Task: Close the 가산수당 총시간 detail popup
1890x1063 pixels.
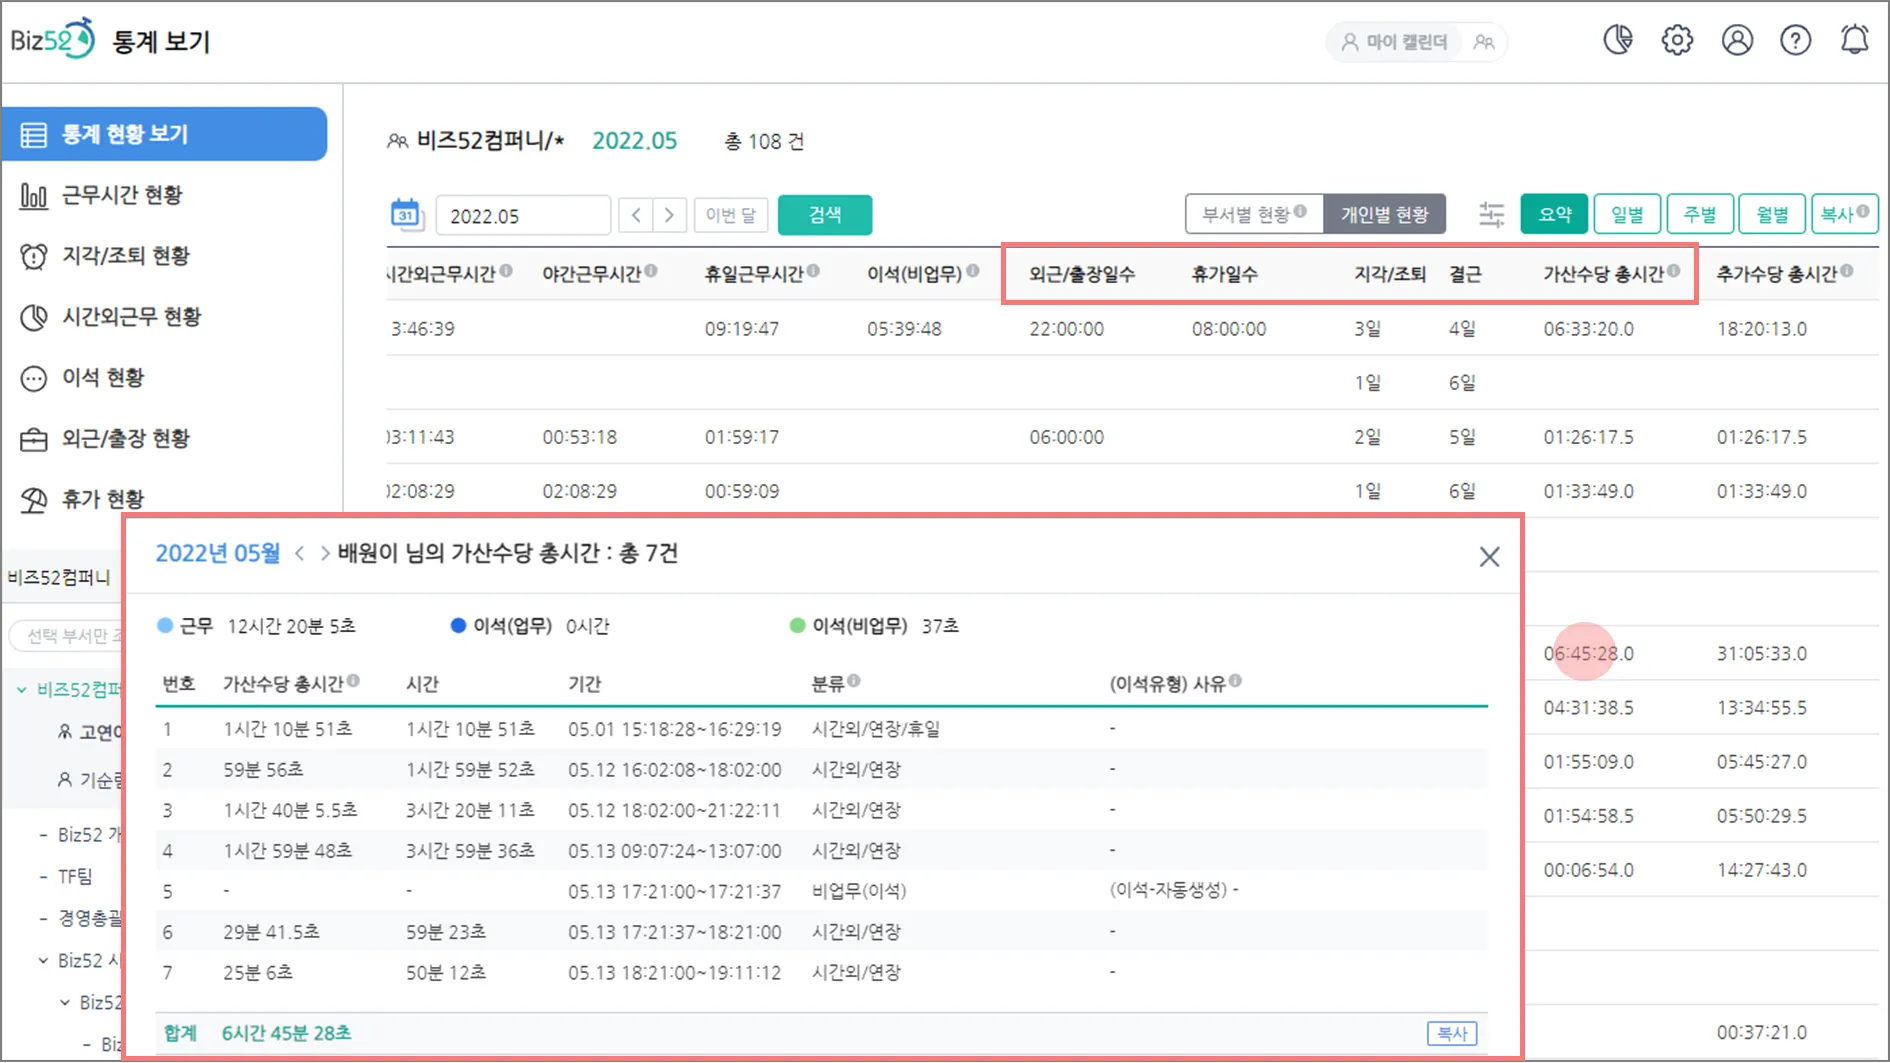Action: [x=1489, y=557]
